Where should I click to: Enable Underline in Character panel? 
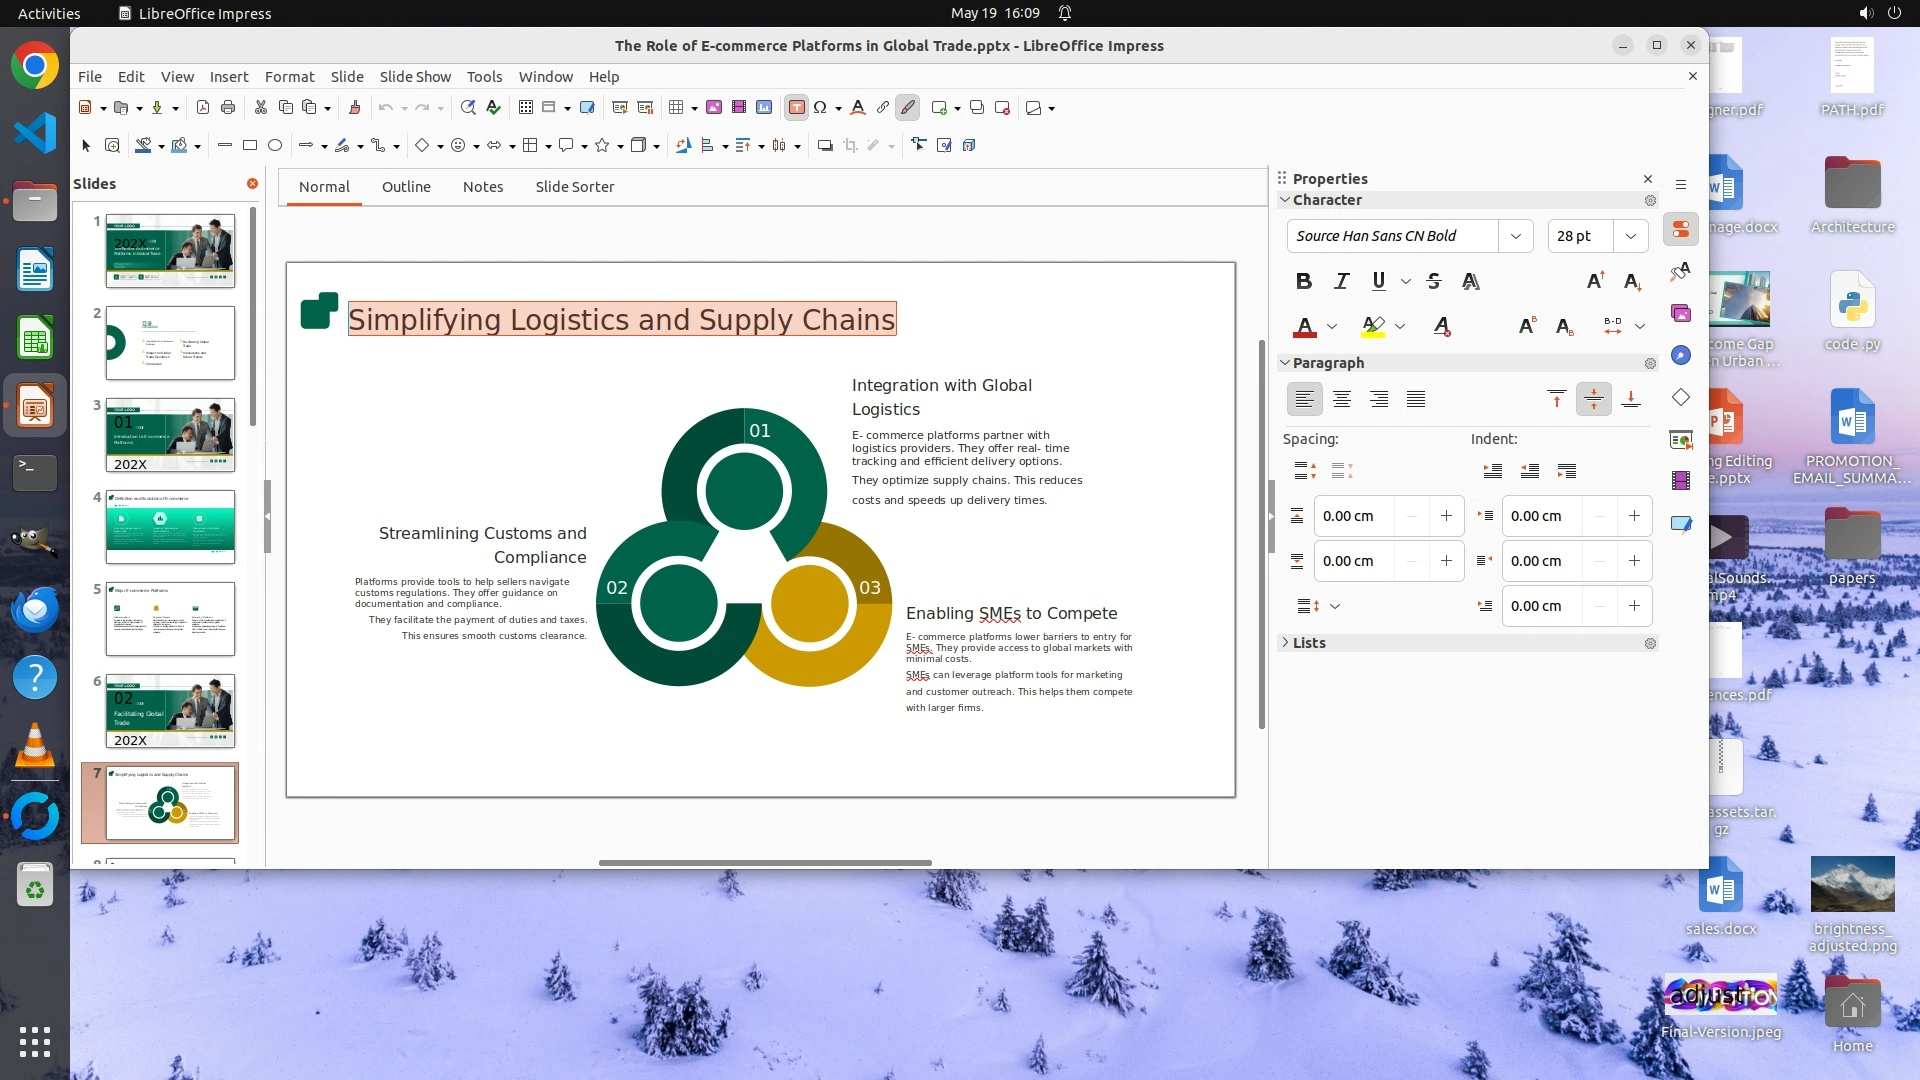pyautogui.click(x=1378, y=282)
